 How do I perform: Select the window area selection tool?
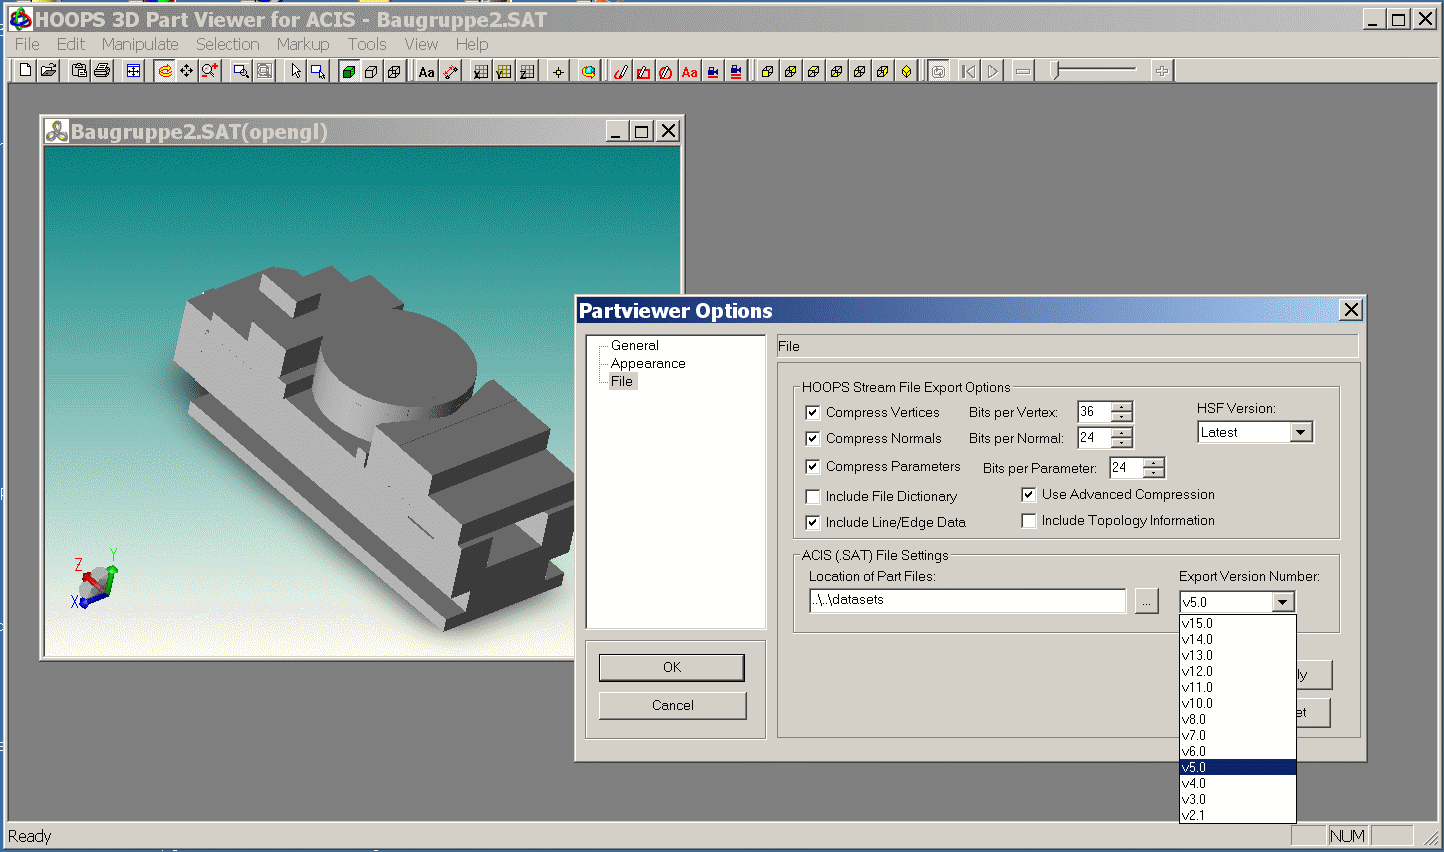[x=318, y=71]
